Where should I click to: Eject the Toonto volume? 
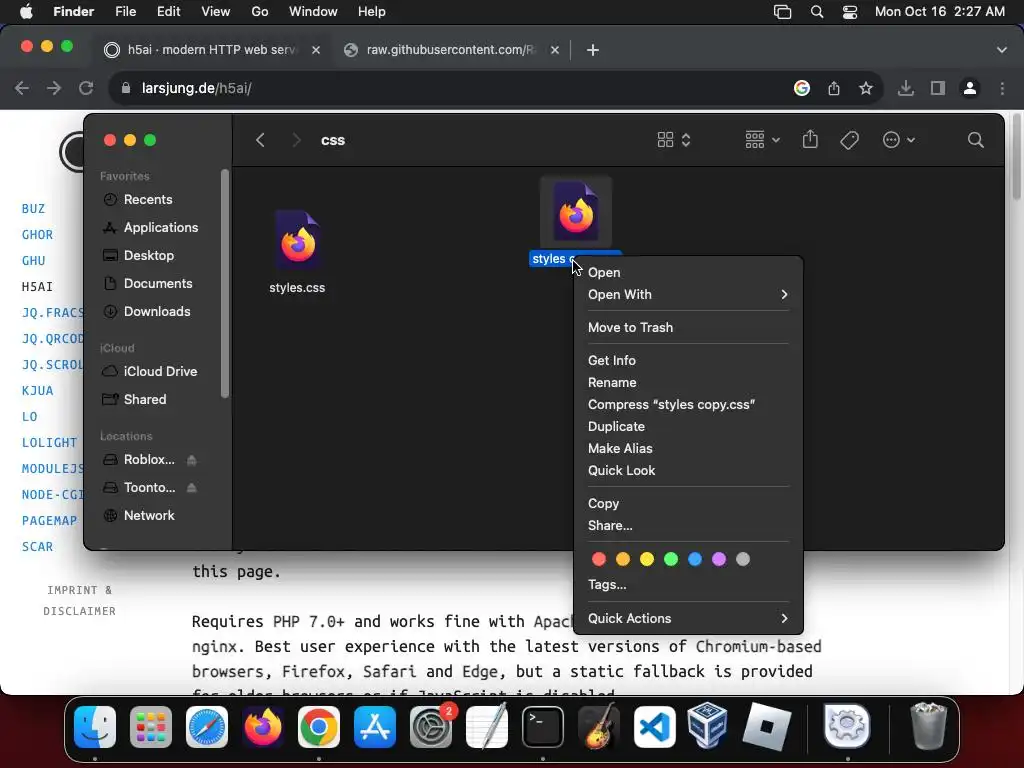pos(191,488)
